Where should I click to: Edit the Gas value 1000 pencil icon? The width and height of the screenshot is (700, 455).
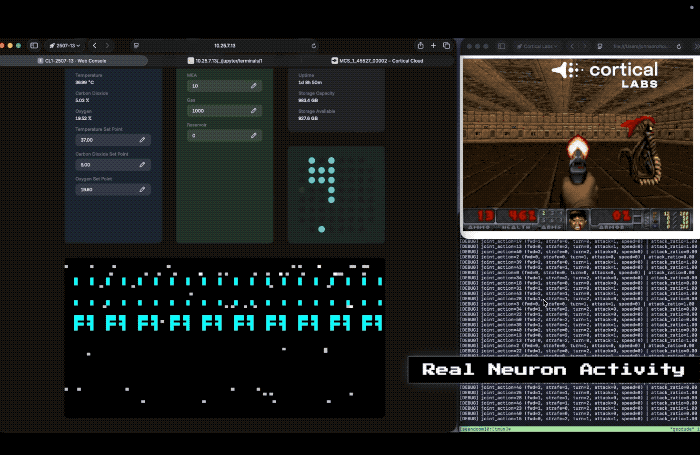click(x=254, y=110)
